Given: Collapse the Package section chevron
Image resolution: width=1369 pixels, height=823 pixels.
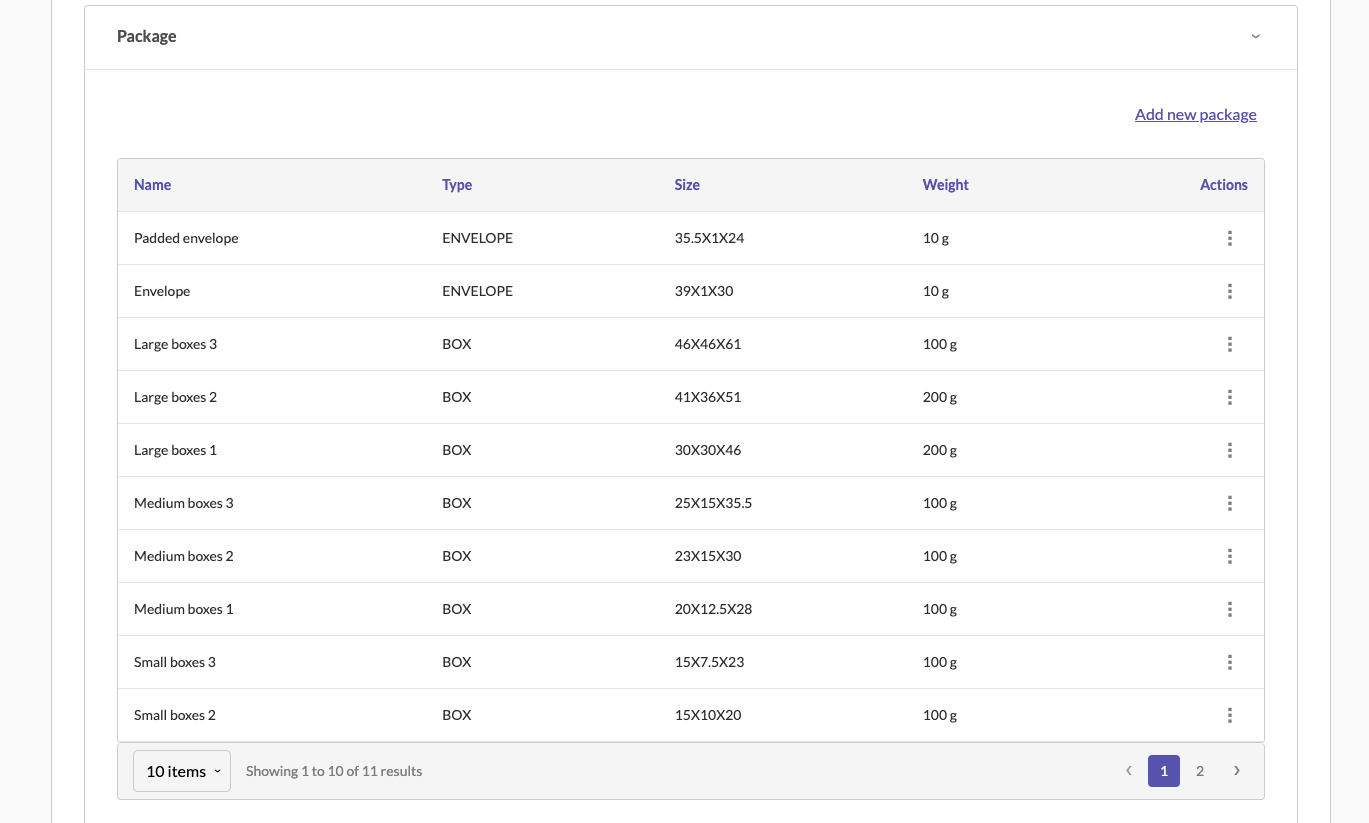Looking at the screenshot, I should click(x=1255, y=37).
